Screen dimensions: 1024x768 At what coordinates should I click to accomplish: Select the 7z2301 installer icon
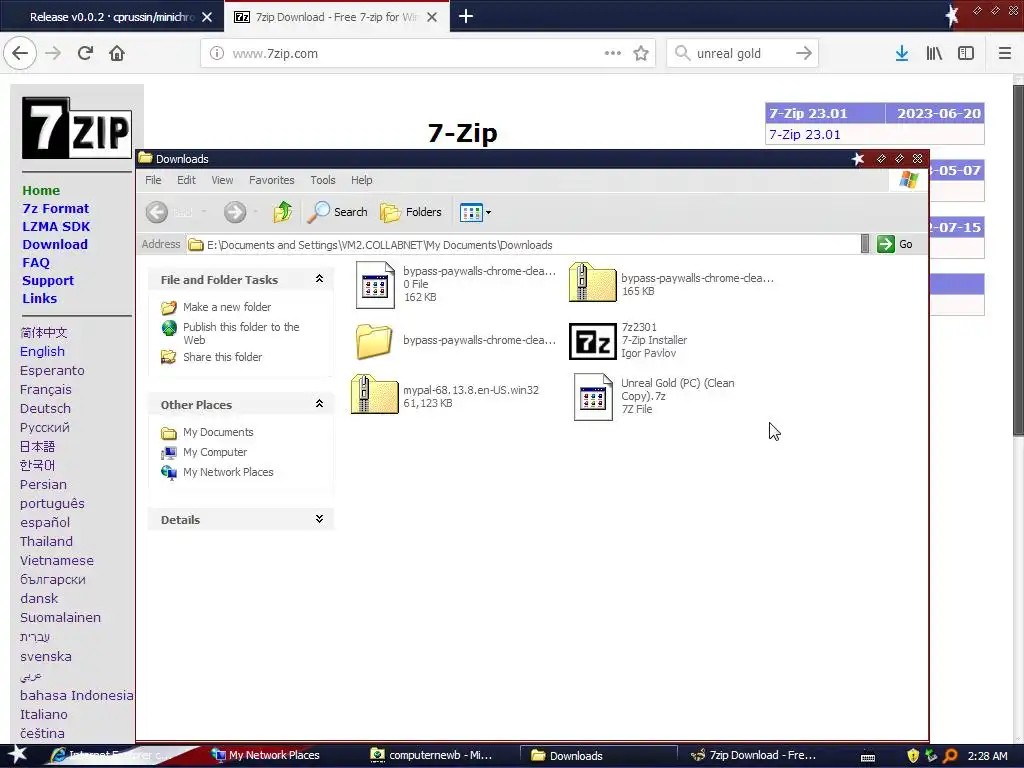pyautogui.click(x=592, y=341)
